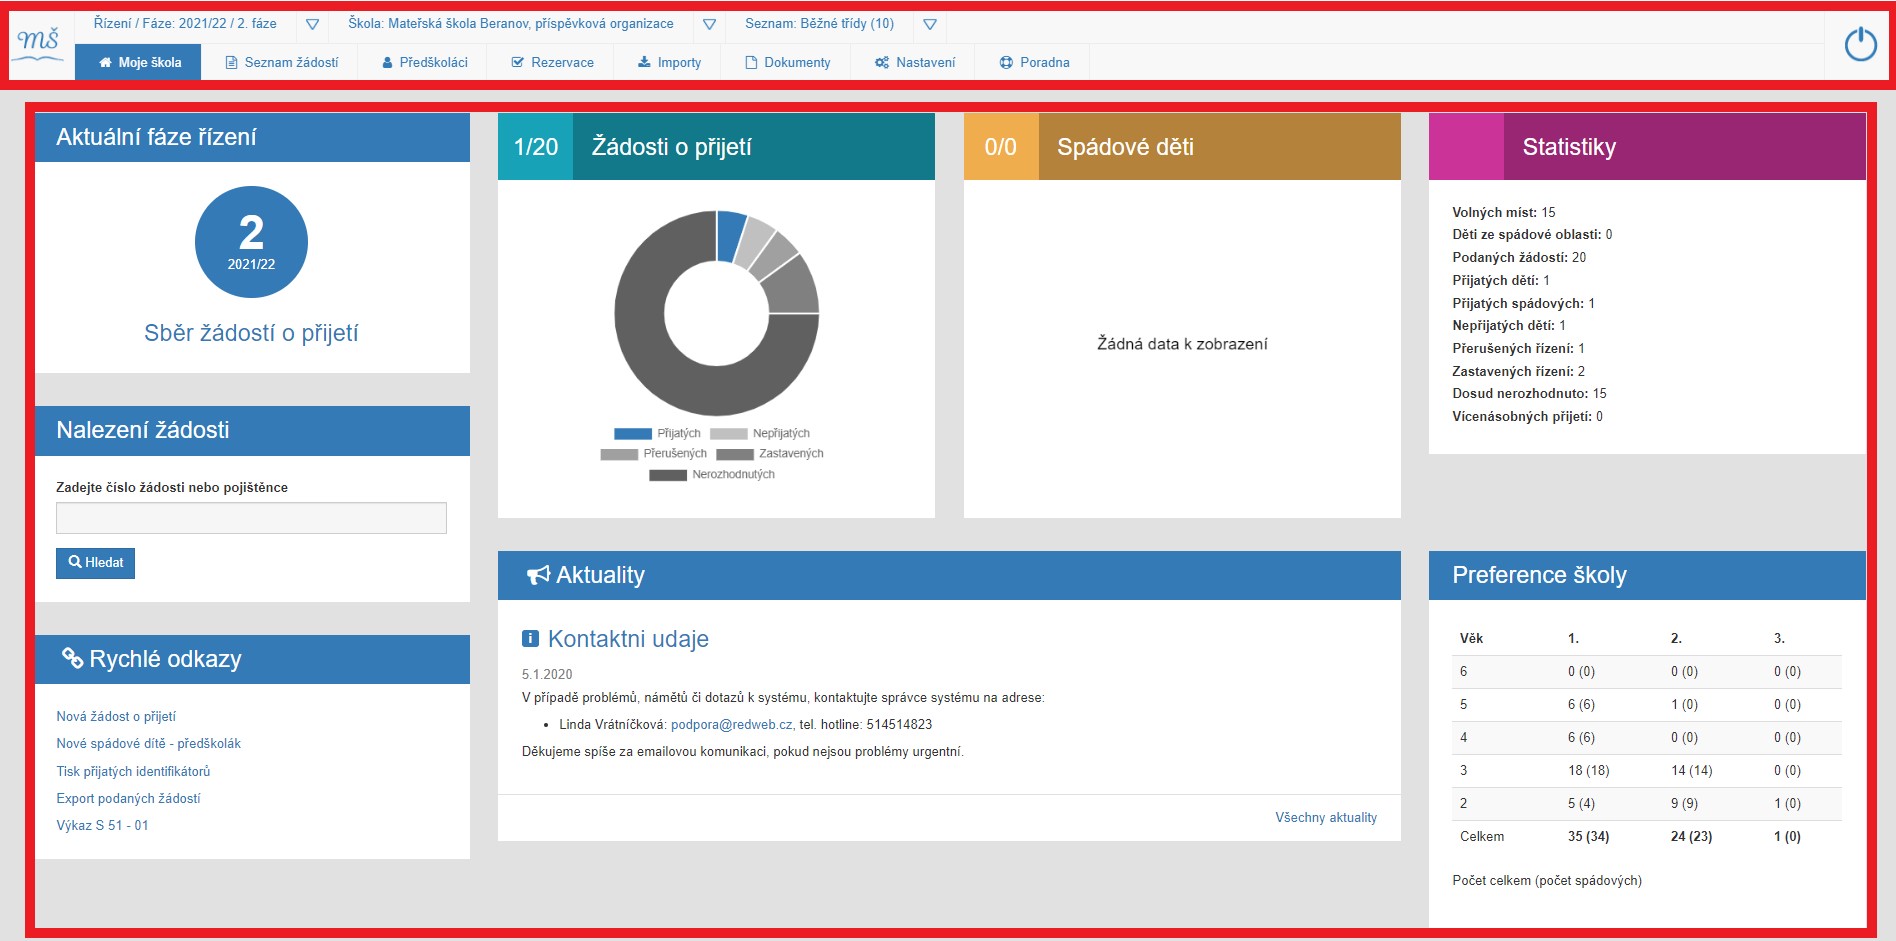Open the Importy menu

point(669,62)
